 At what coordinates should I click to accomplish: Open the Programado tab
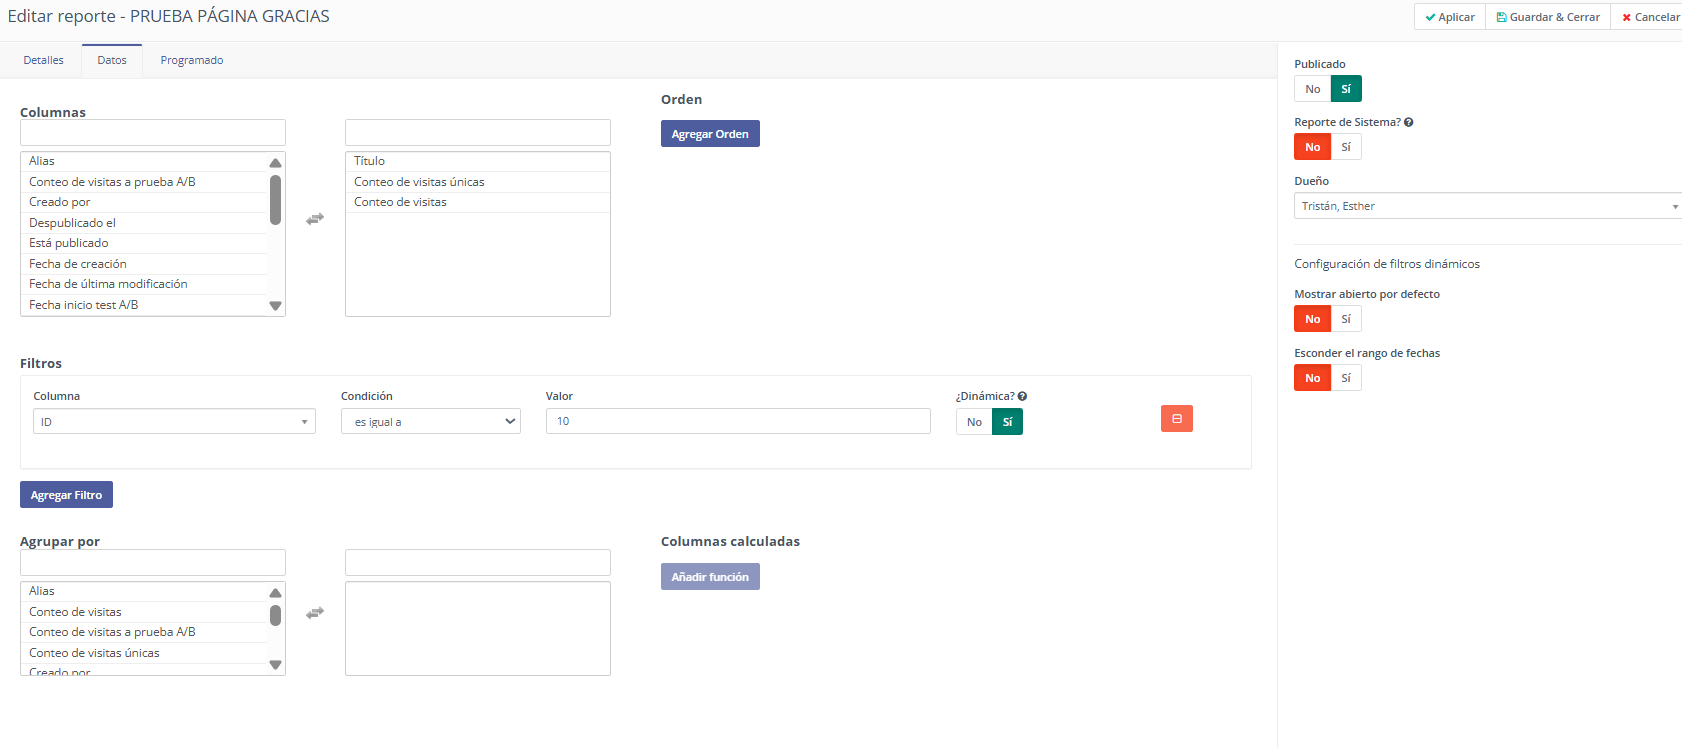coord(192,60)
